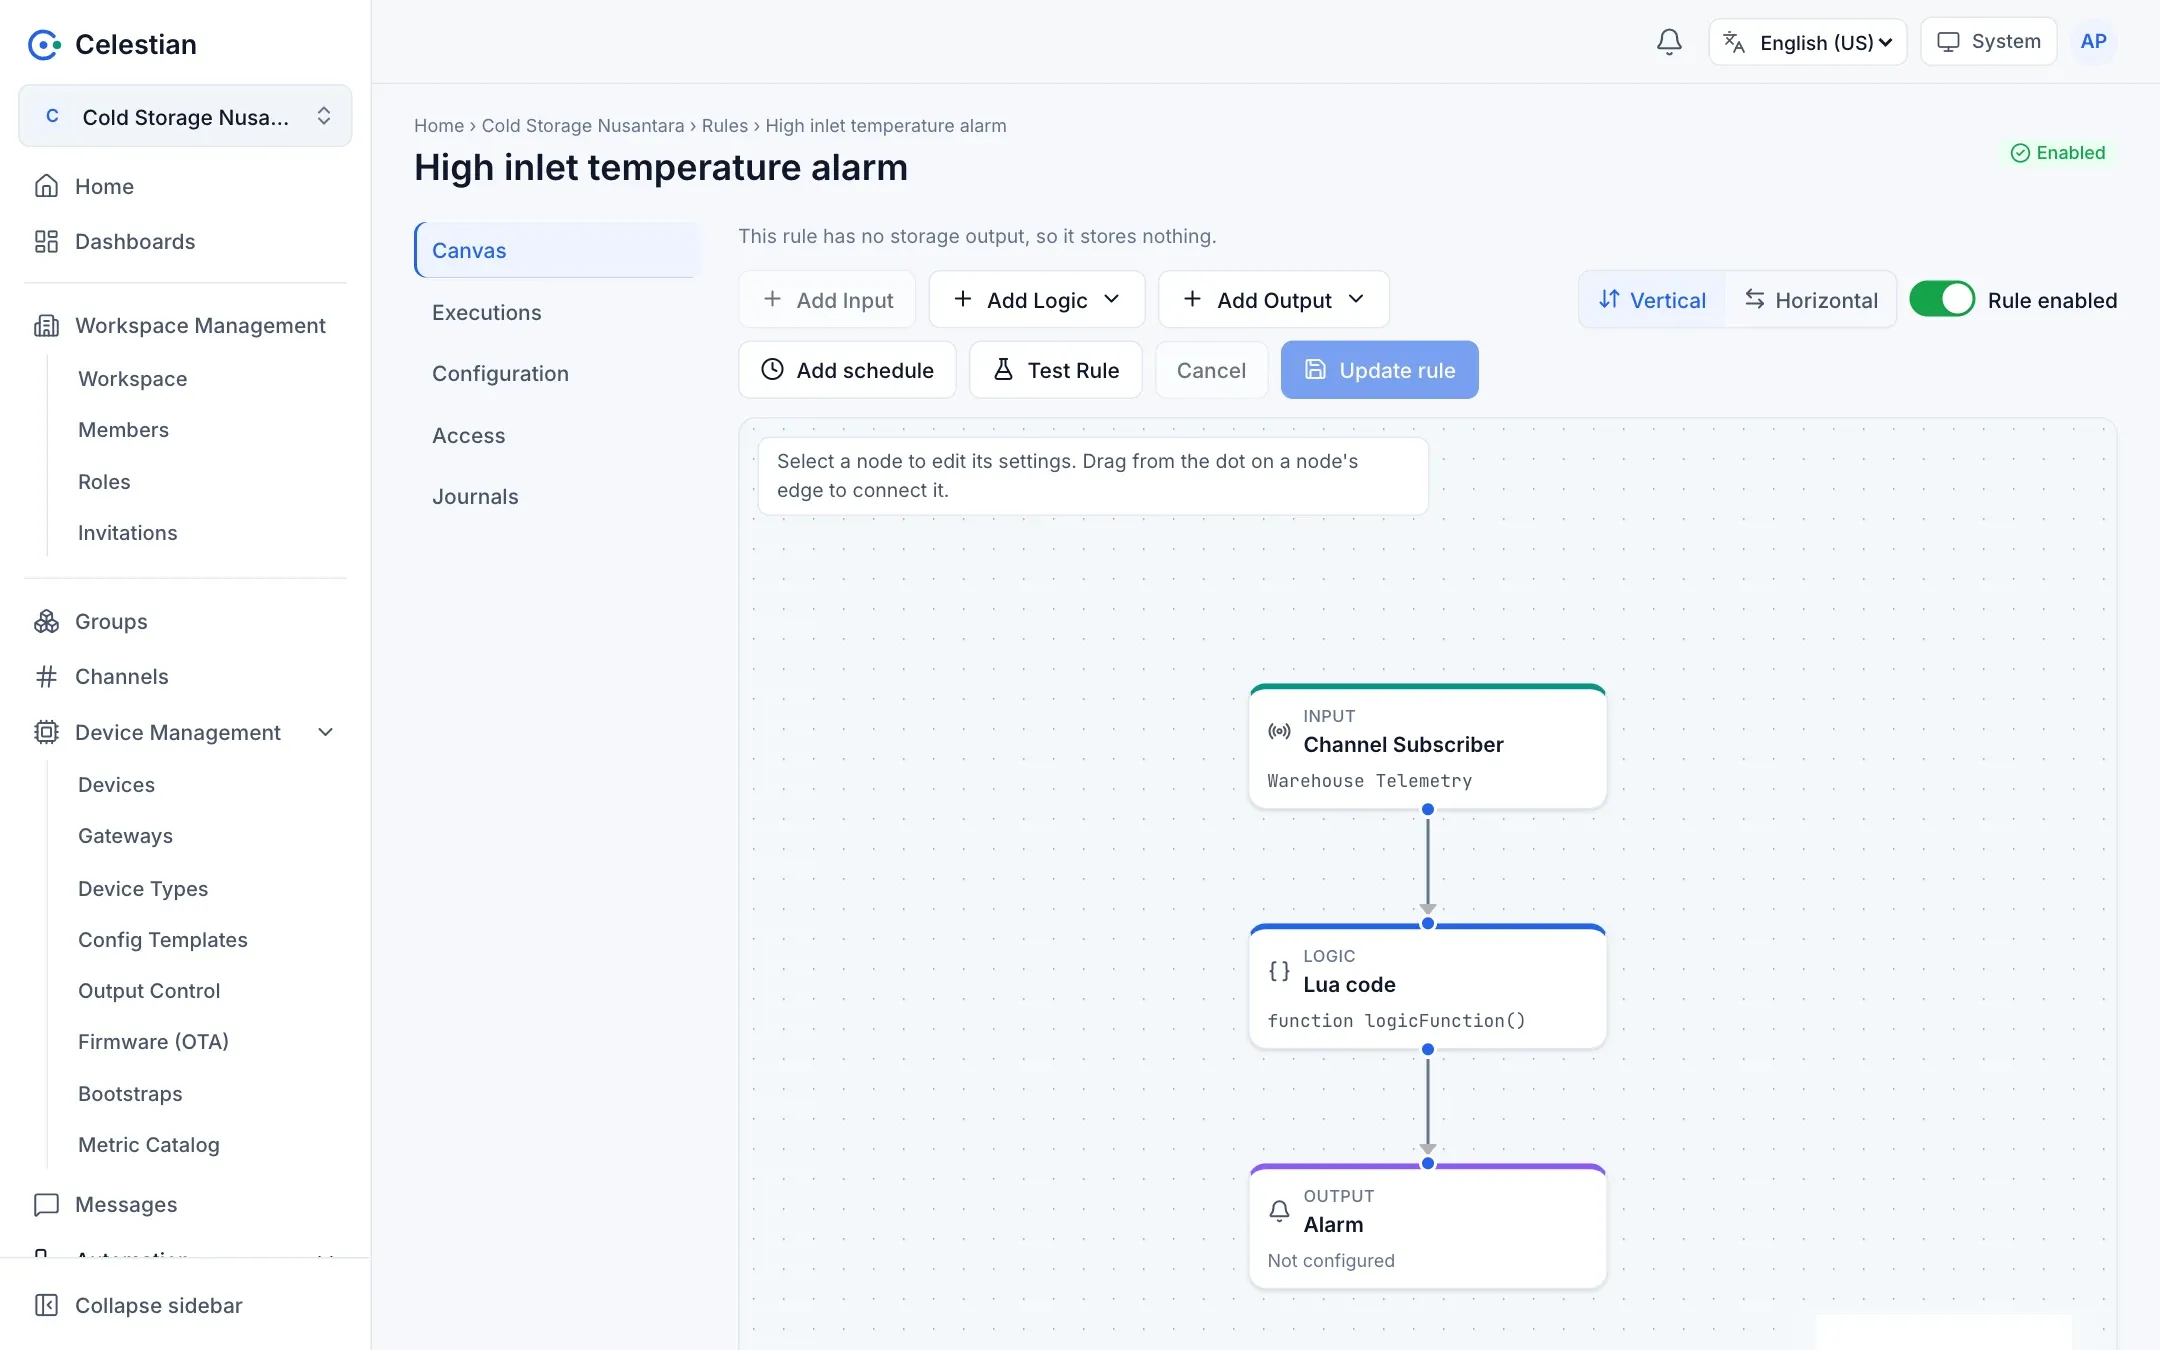Select the Canvas tab
Screen dimensions: 2160x1350
tap(557, 250)
